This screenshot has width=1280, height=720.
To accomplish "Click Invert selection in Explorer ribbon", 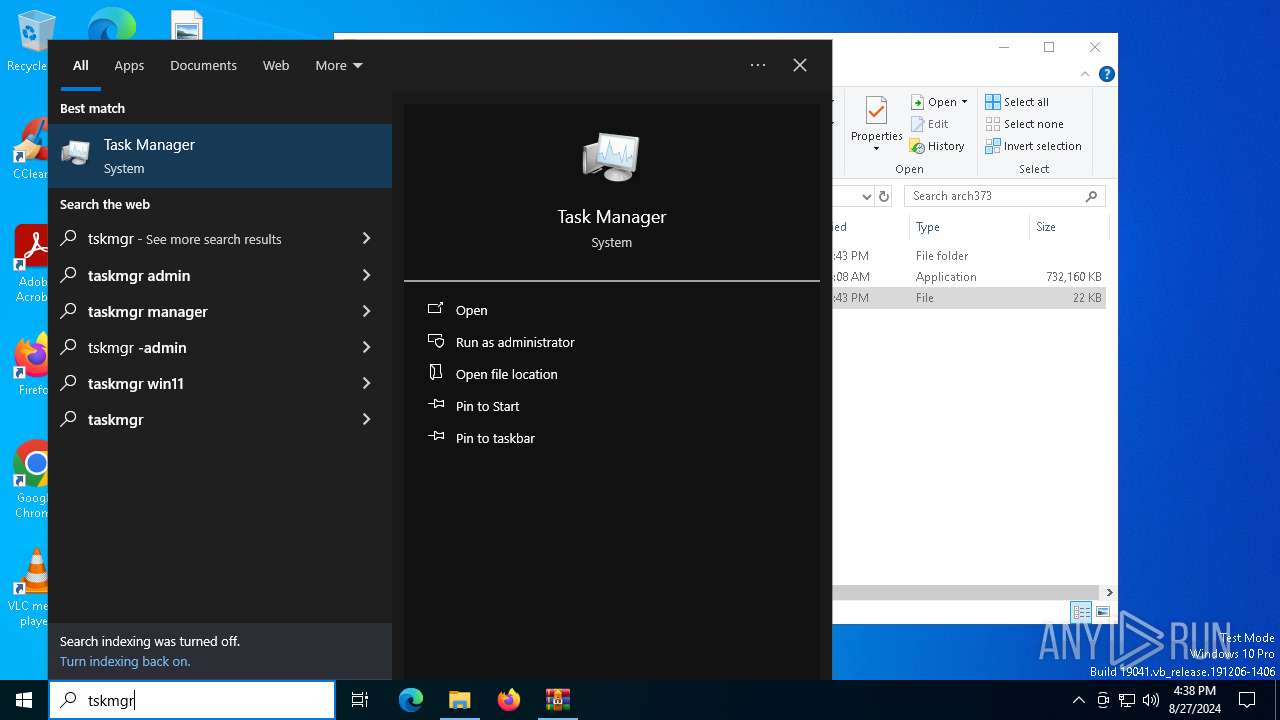I will pyautogui.click(x=1033, y=146).
